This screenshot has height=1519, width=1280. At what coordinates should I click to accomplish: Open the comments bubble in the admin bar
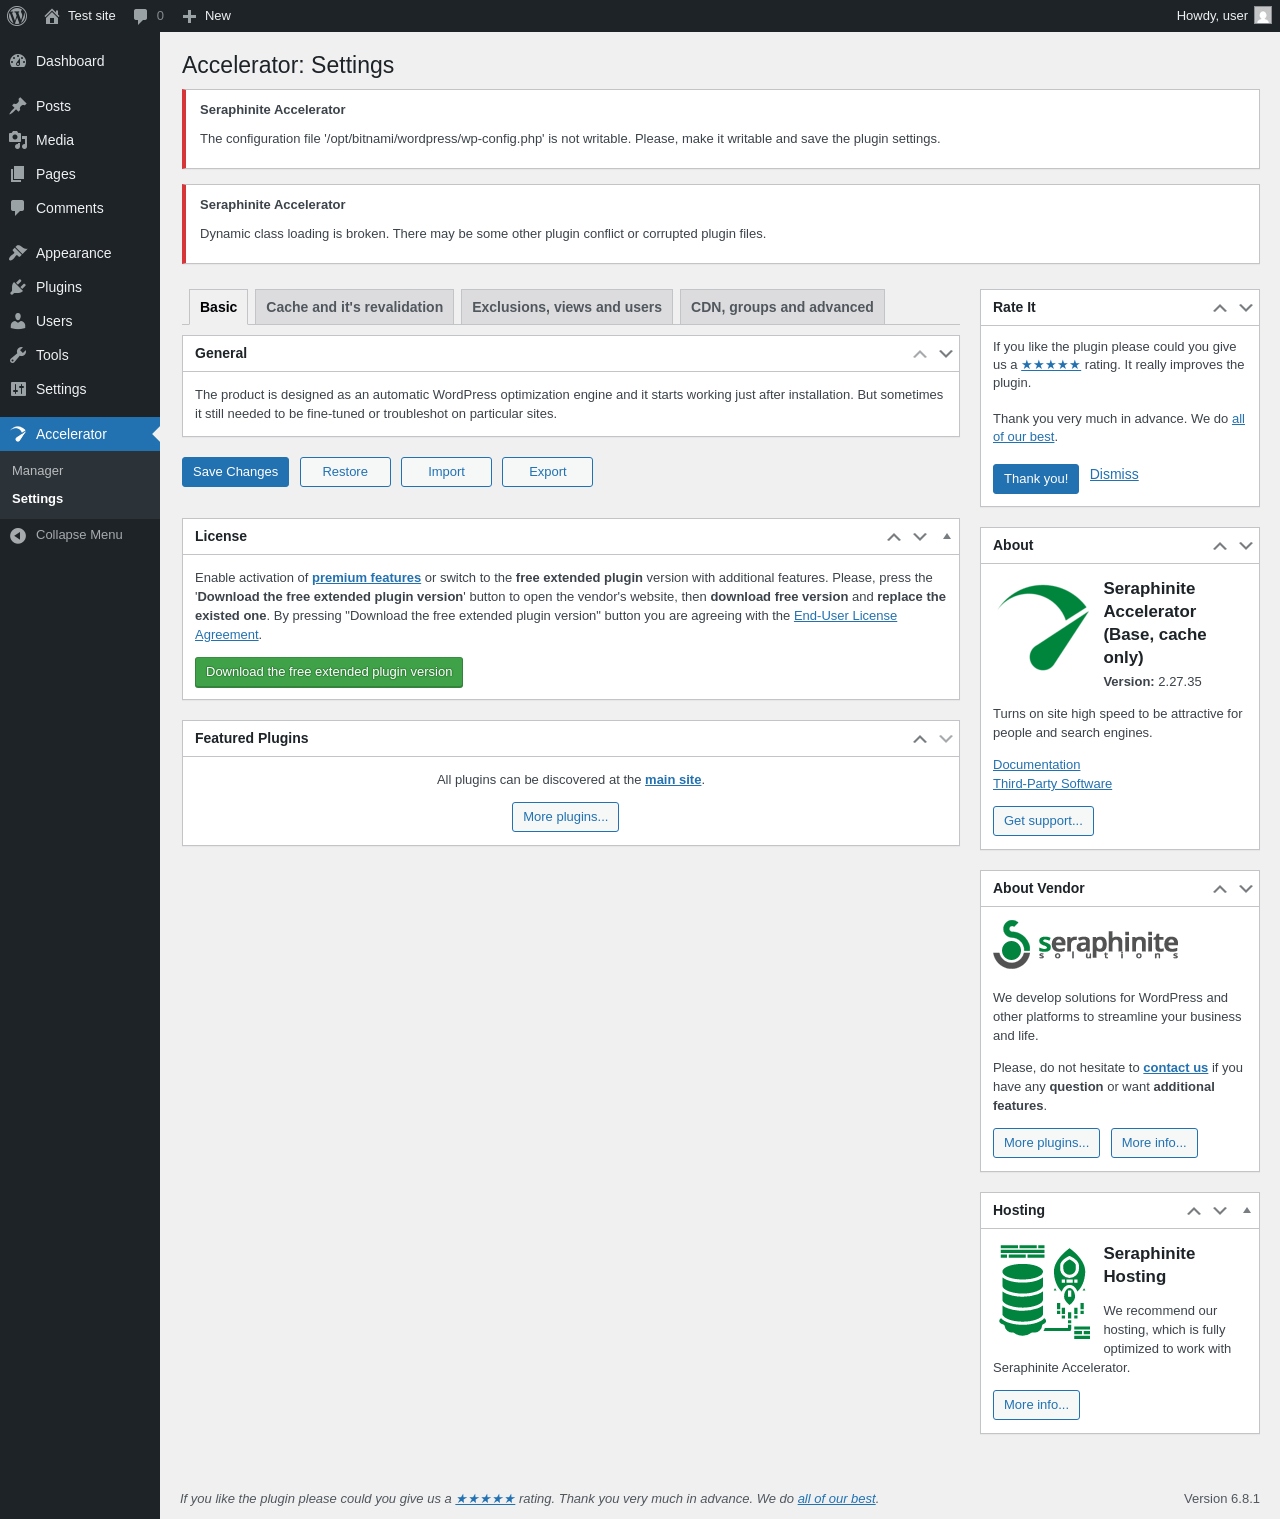(x=140, y=16)
